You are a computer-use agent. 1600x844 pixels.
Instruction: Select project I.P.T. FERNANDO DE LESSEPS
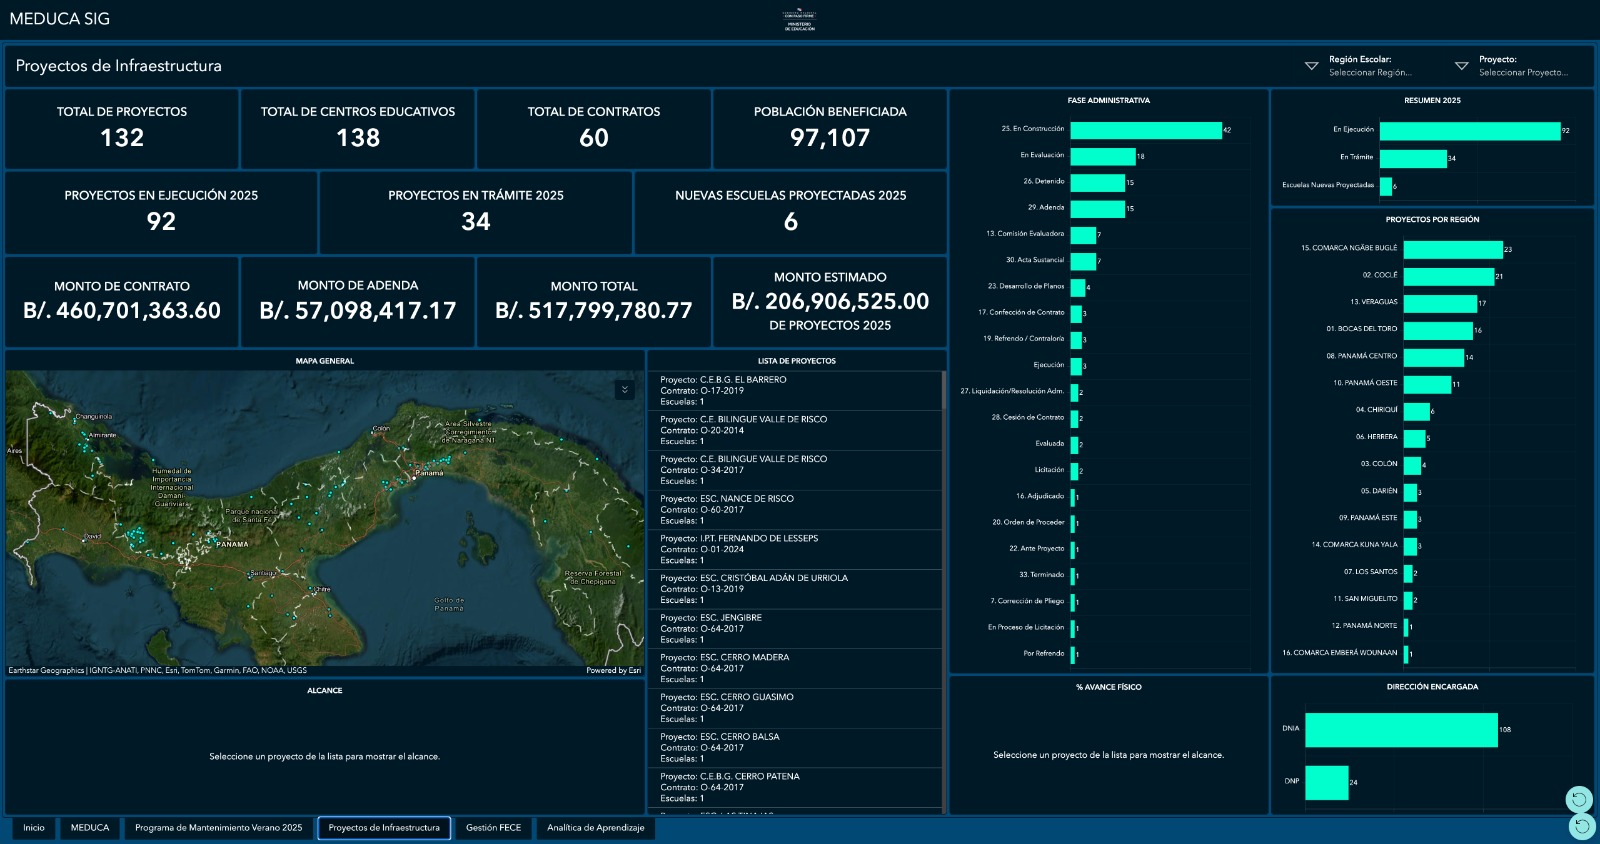coord(795,550)
